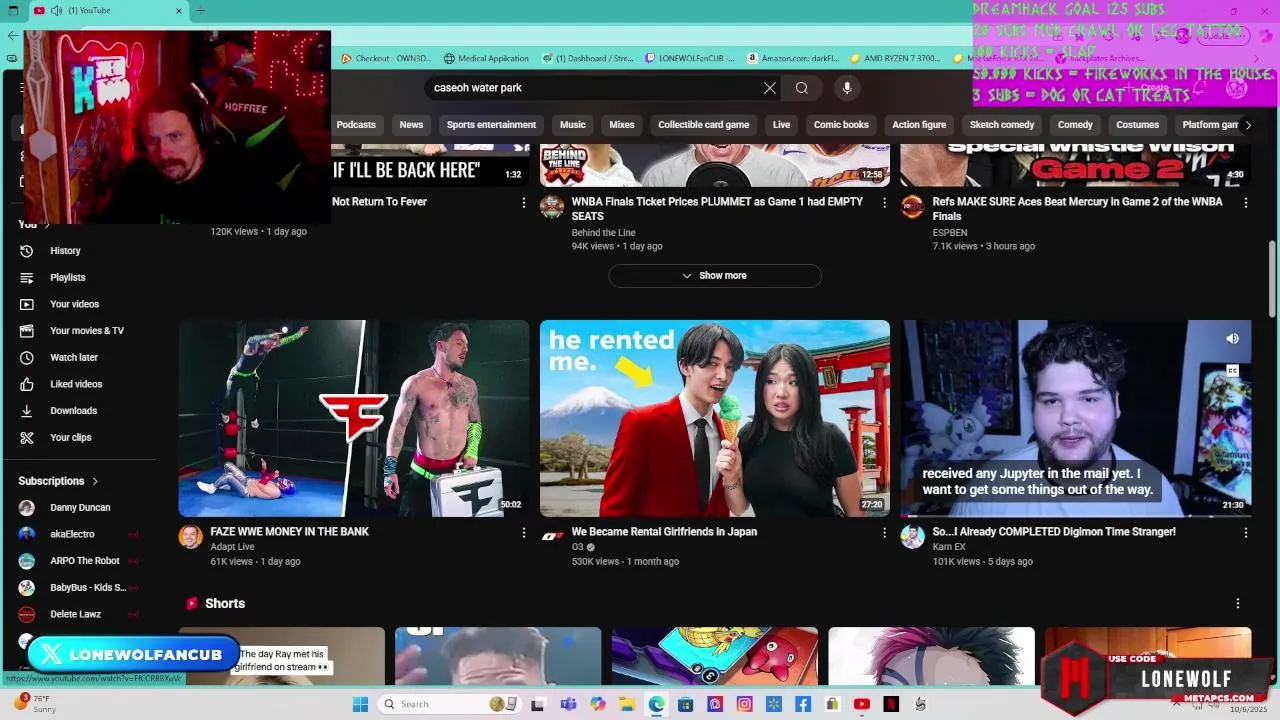
Task: Toggle captions on Digimon video preview
Action: point(1232,370)
